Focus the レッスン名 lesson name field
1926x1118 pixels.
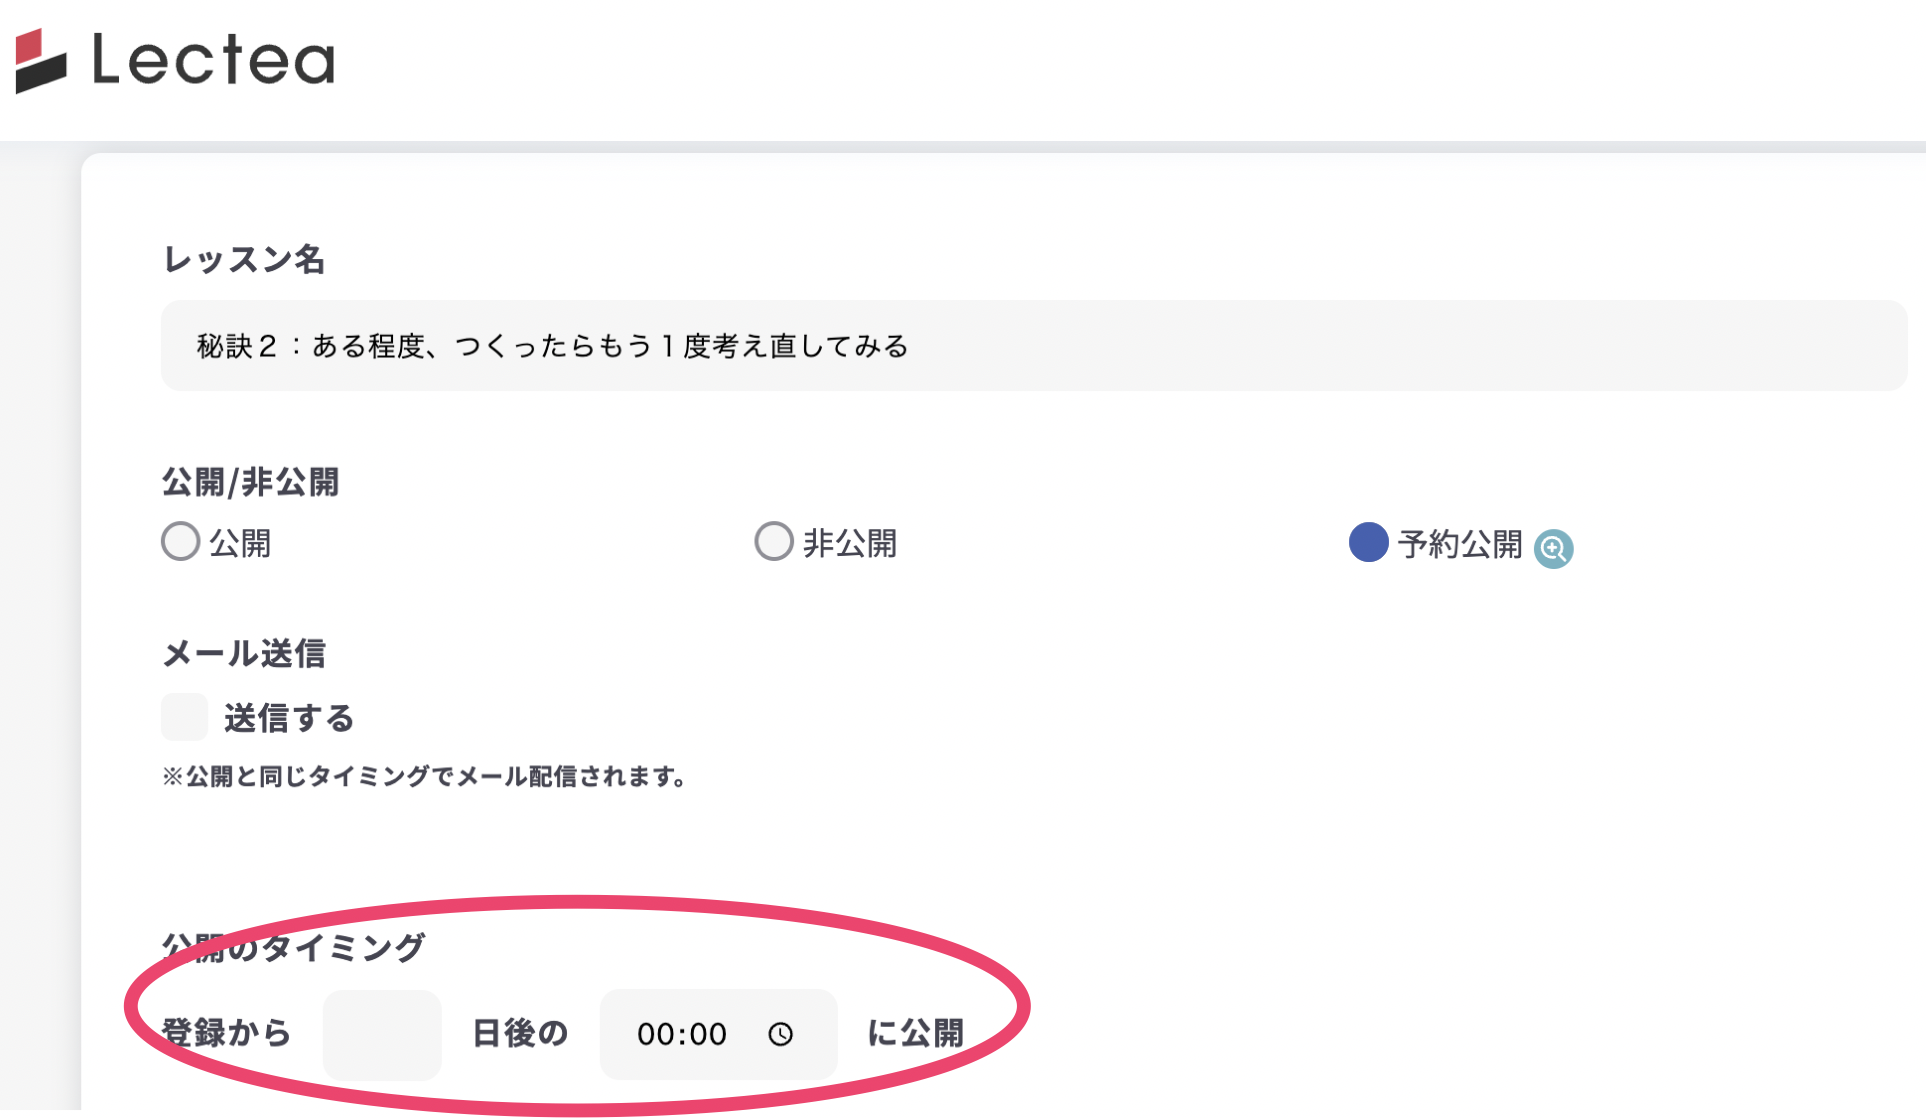[1033, 346]
